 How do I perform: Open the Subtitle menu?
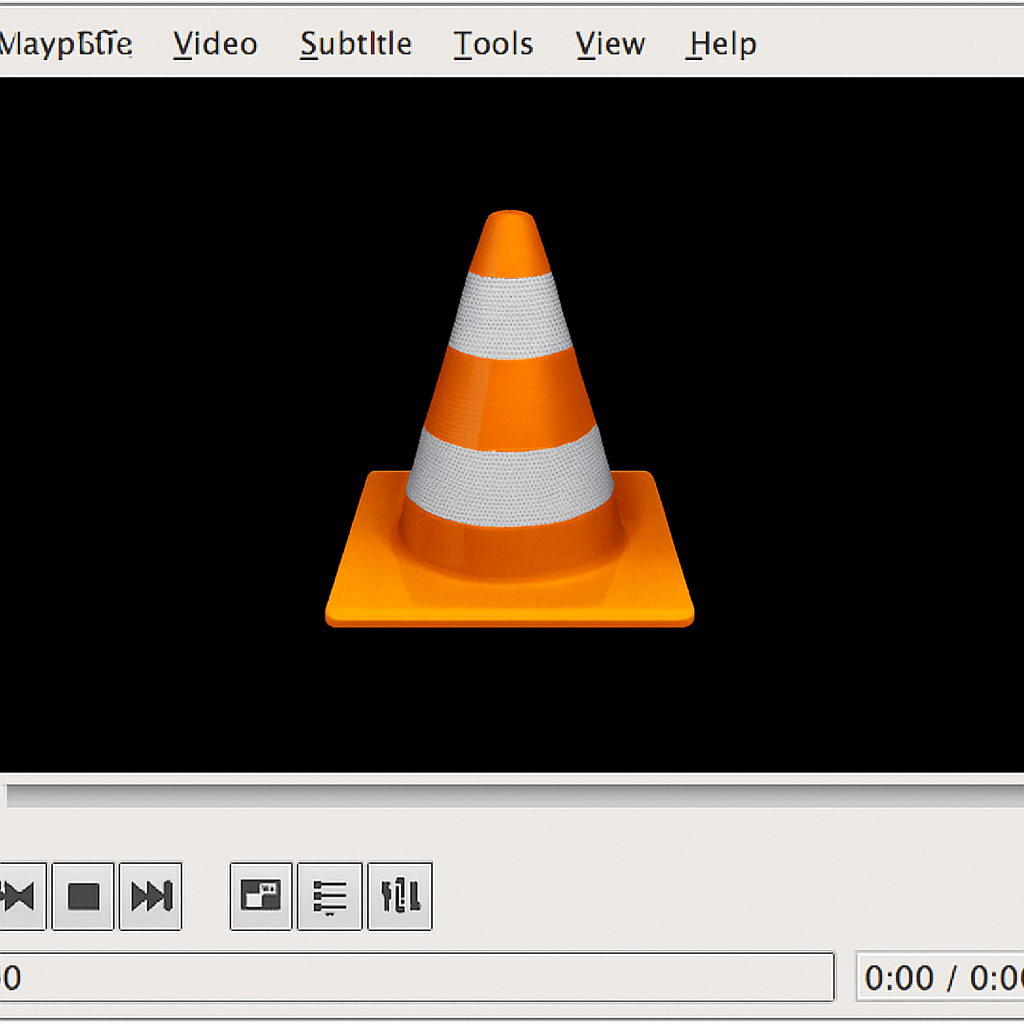pyautogui.click(x=355, y=43)
